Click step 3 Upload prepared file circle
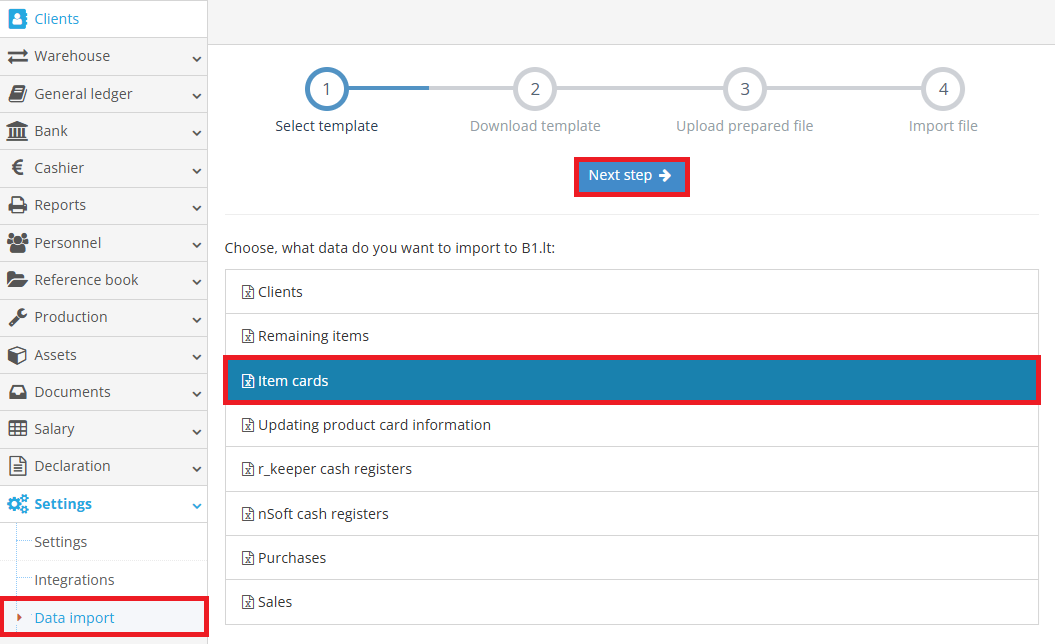This screenshot has width=1055, height=644. [x=744, y=88]
